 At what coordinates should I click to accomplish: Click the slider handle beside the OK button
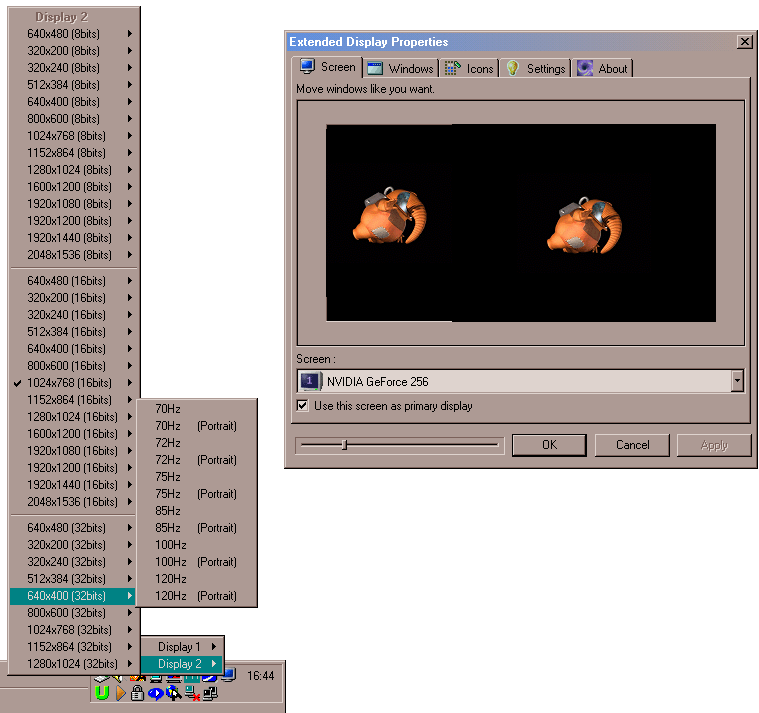pos(344,445)
